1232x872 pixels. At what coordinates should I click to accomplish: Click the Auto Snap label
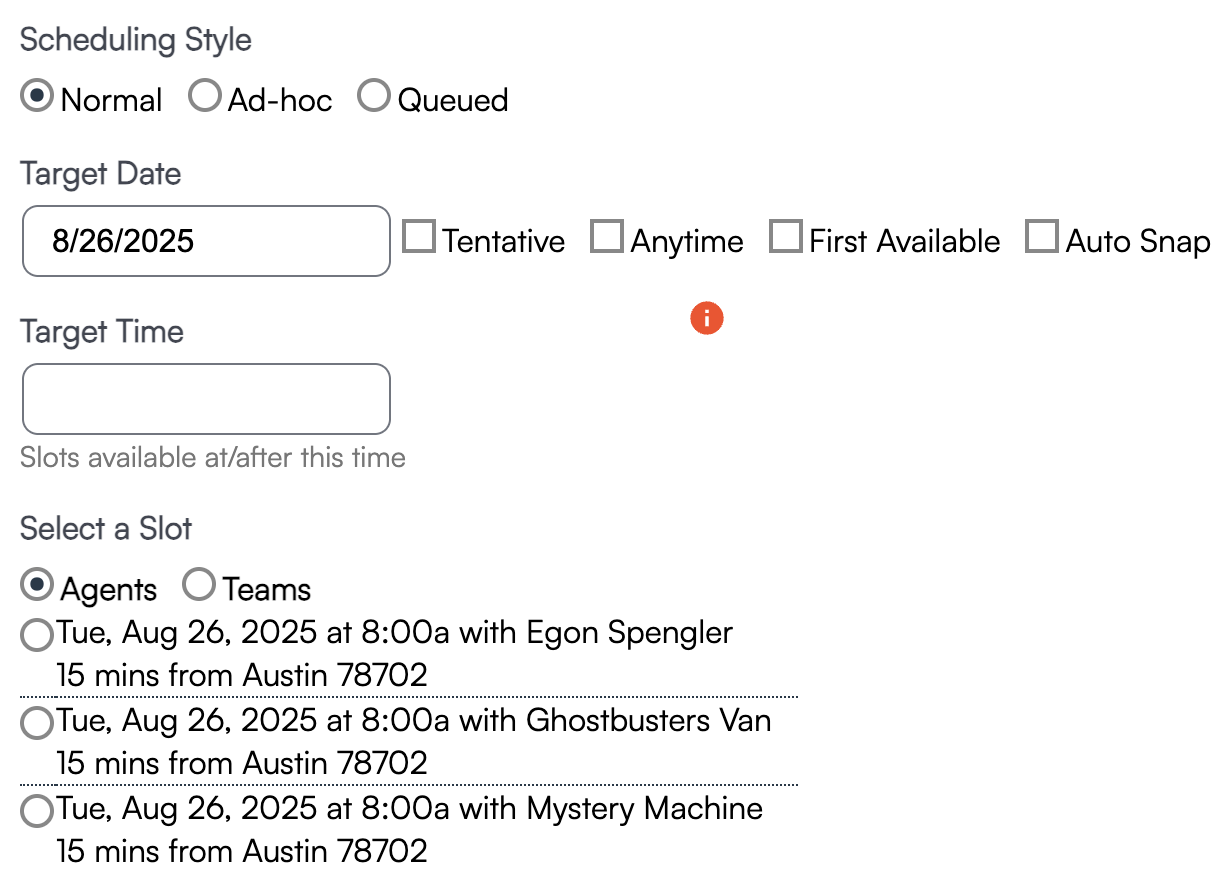(1137, 242)
